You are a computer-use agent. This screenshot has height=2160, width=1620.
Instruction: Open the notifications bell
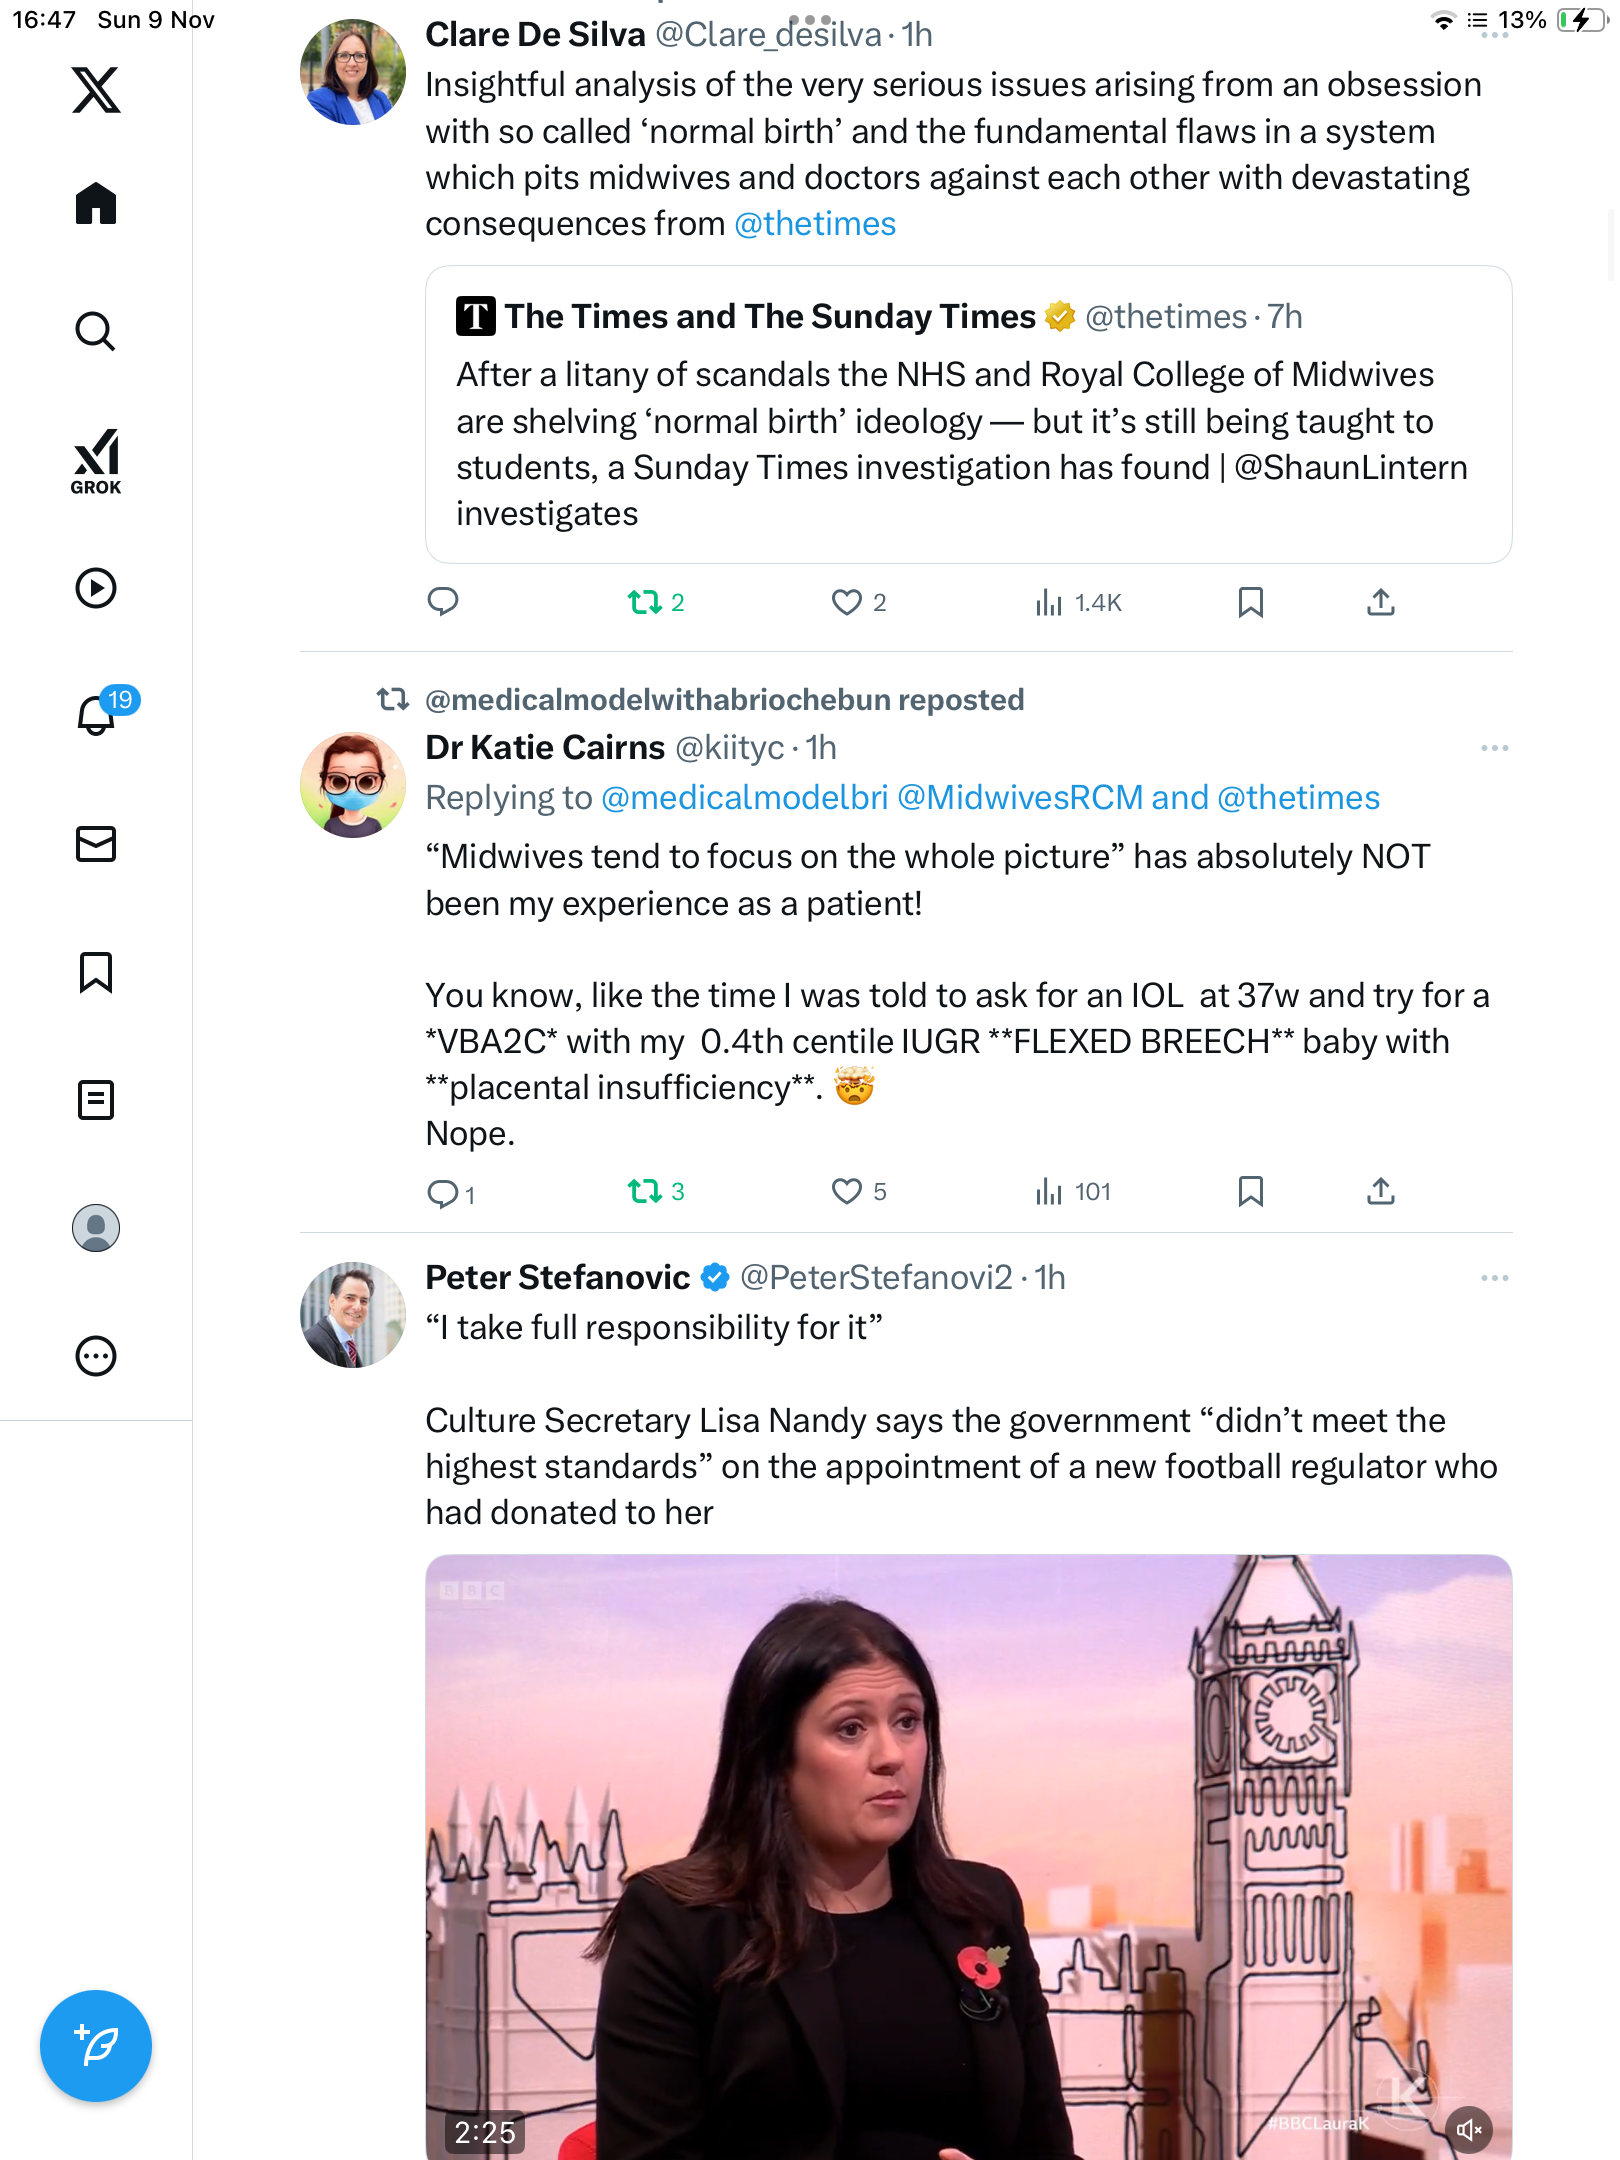pos(96,715)
